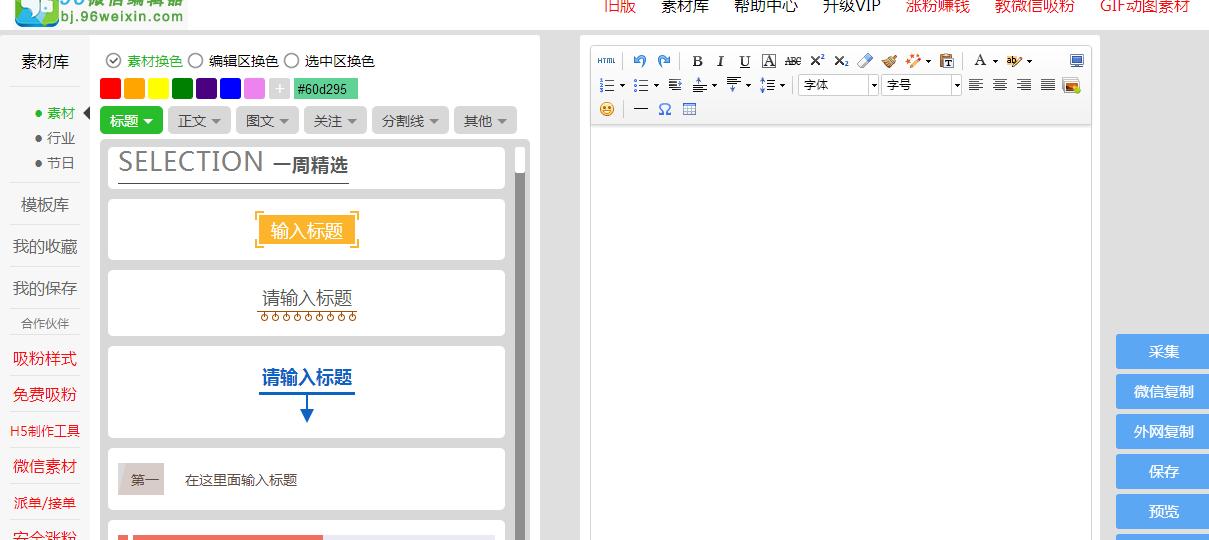Viewport: 1209px width, 540px height.
Task: Toggle underline formatting
Action: click(744, 61)
